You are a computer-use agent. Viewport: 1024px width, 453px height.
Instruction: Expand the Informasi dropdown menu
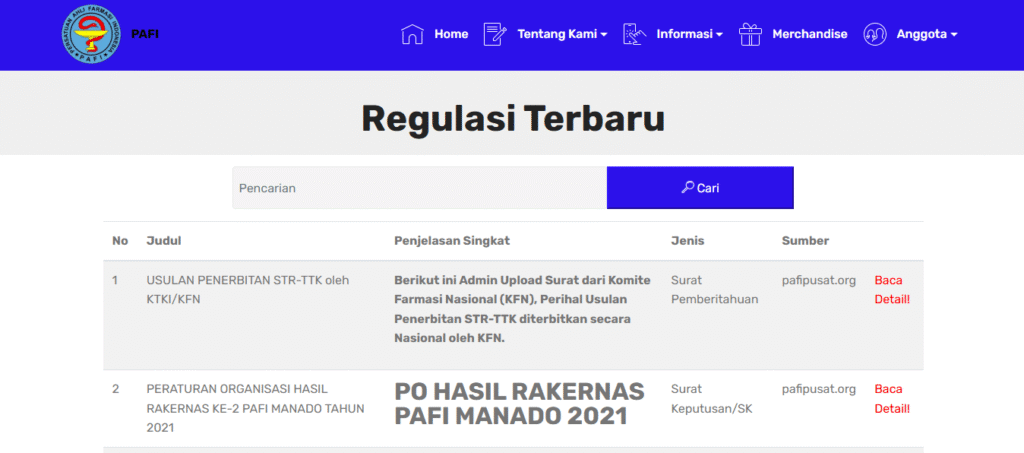[x=689, y=34]
